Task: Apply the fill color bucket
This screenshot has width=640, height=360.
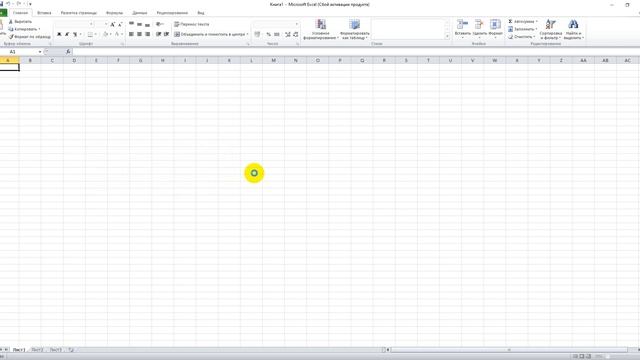Action: coord(106,34)
